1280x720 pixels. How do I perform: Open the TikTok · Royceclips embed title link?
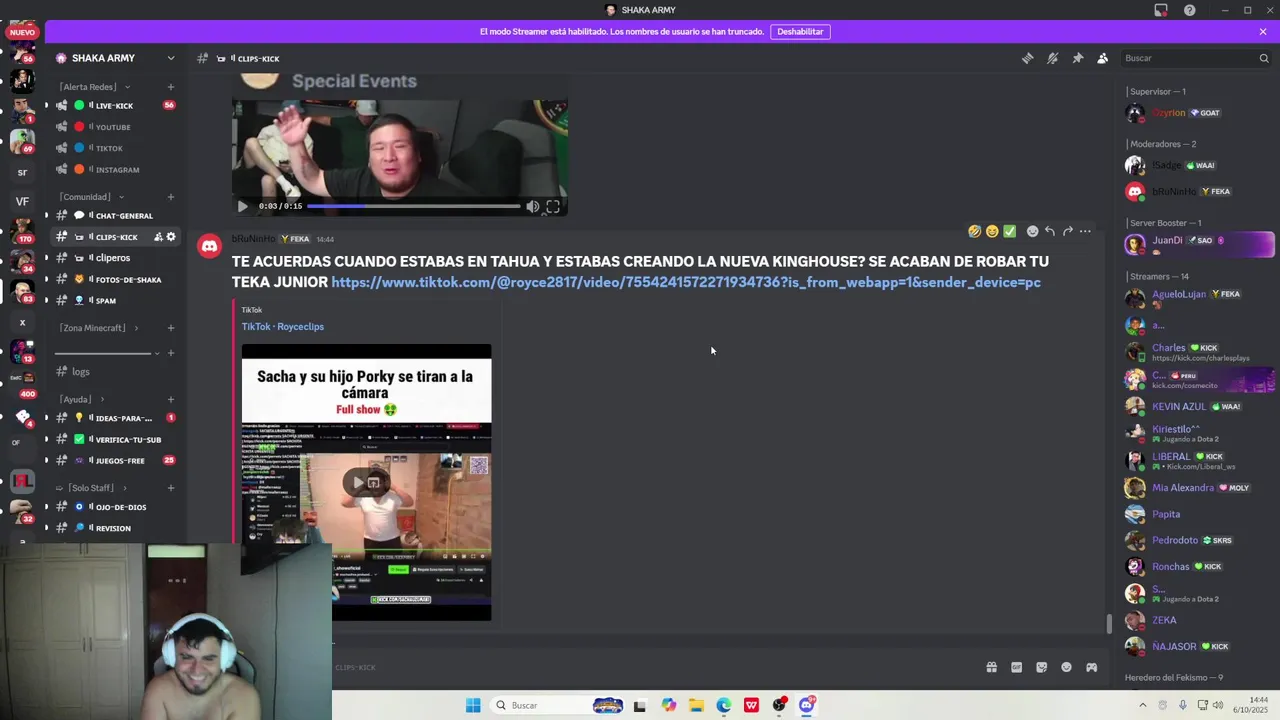click(282, 326)
